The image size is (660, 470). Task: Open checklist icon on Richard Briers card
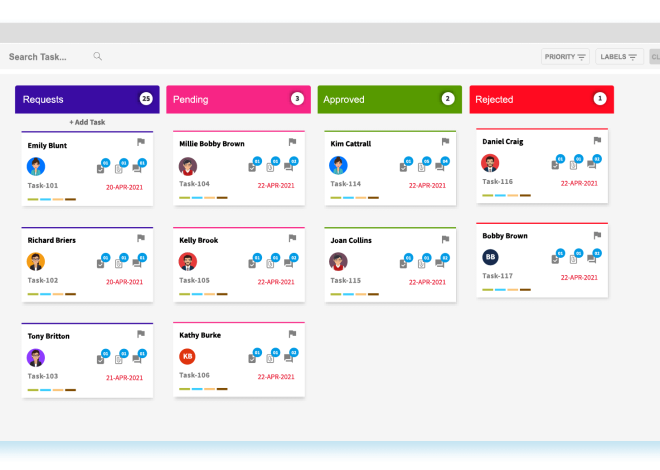point(101,263)
